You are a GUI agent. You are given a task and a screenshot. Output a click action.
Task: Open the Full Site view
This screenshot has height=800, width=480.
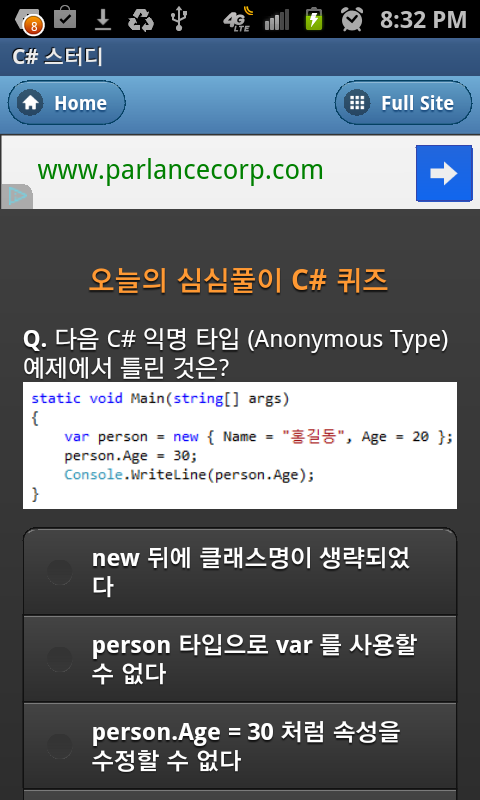tap(403, 103)
